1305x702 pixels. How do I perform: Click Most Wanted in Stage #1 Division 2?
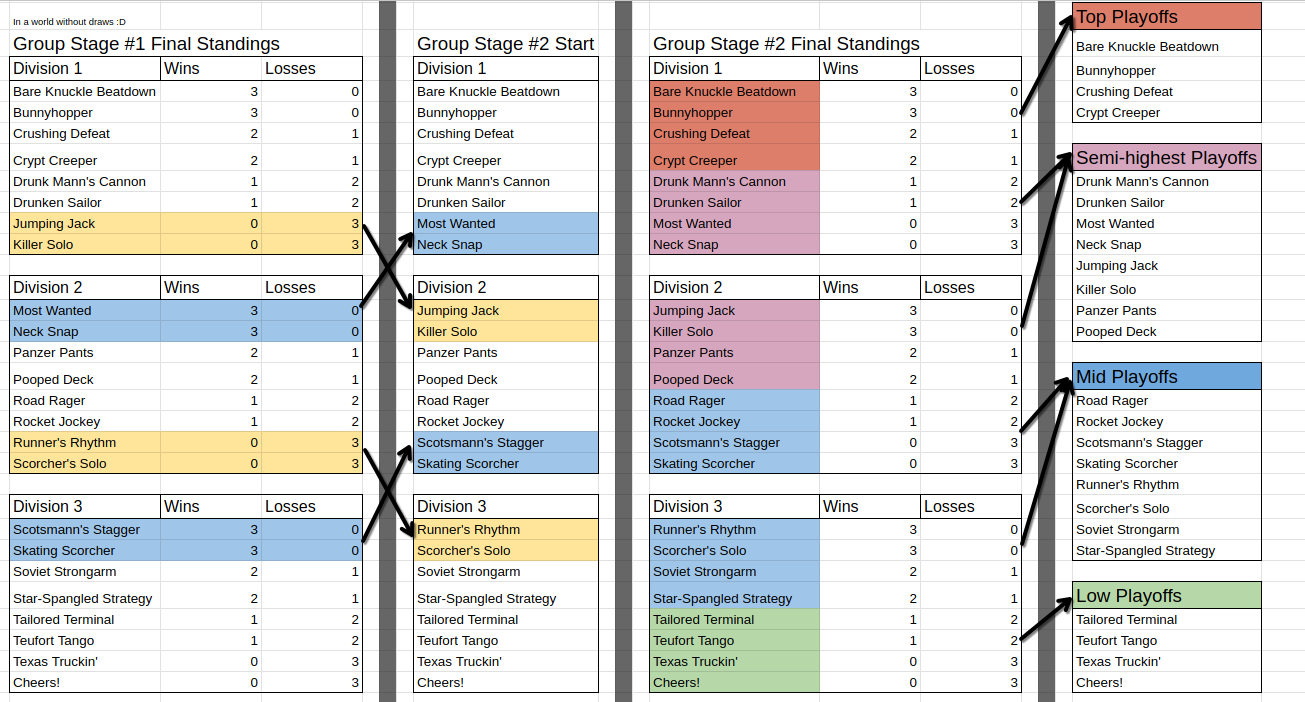tap(52, 311)
